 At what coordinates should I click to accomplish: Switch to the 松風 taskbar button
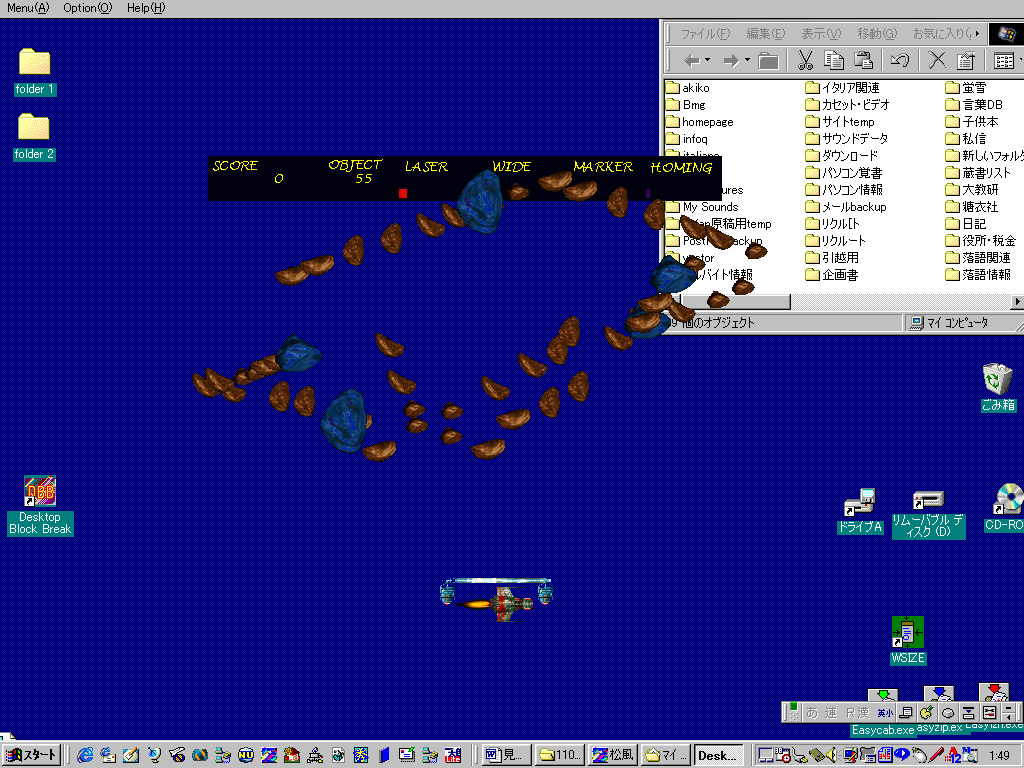pyautogui.click(x=612, y=755)
